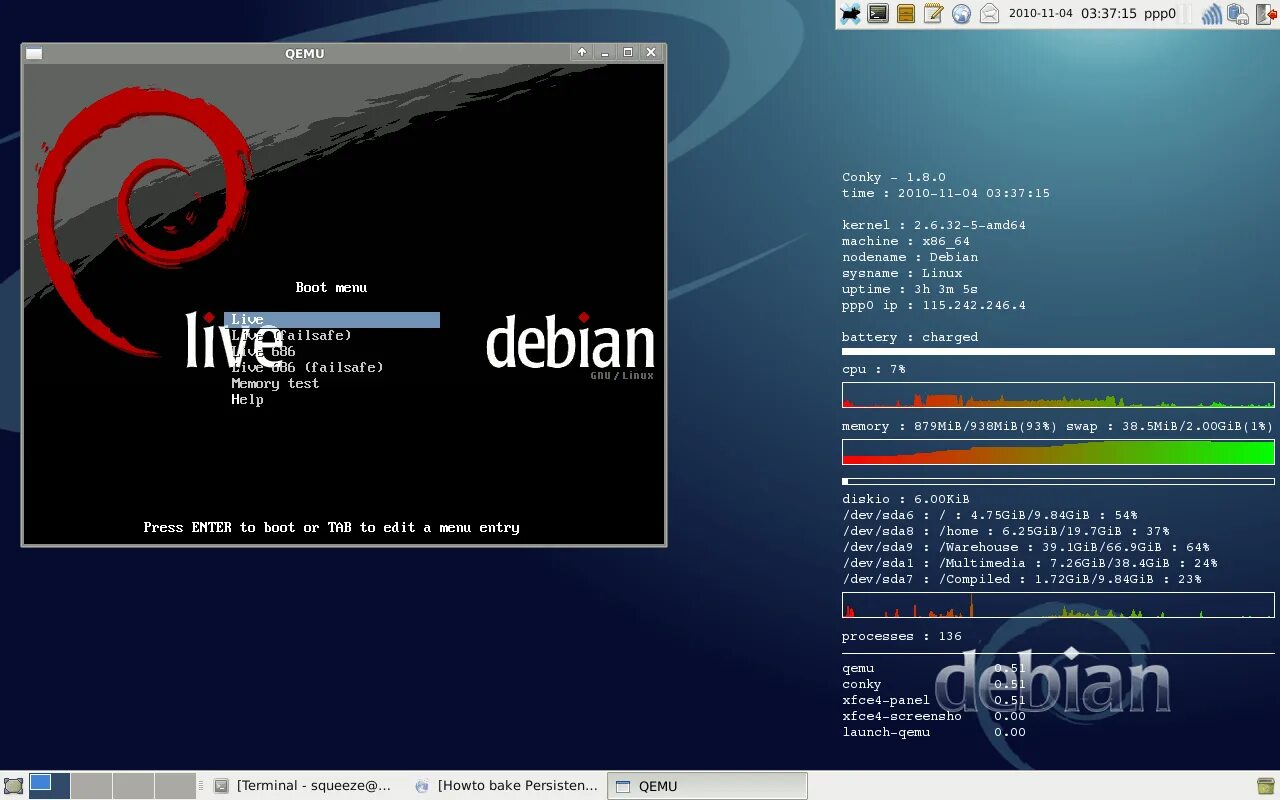Activate the QEMU taskbar button

pyautogui.click(x=707, y=786)
